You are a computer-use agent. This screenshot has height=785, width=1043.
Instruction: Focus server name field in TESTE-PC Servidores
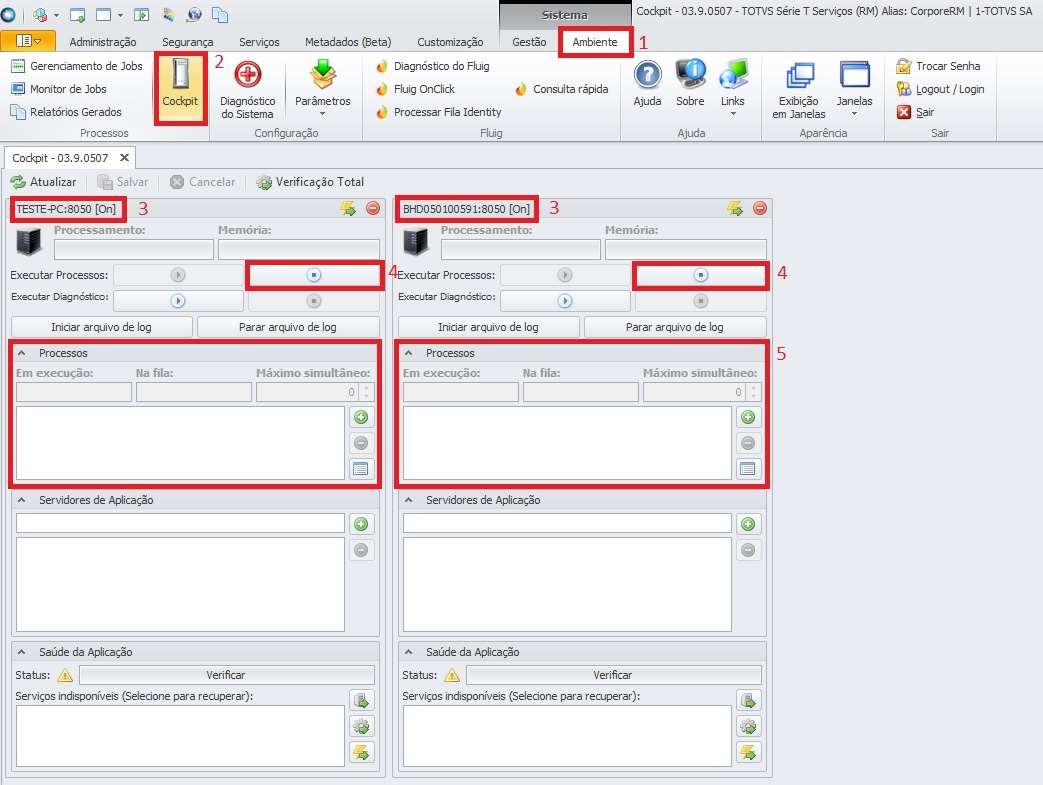pyautogui.click(x=180, y=523)
